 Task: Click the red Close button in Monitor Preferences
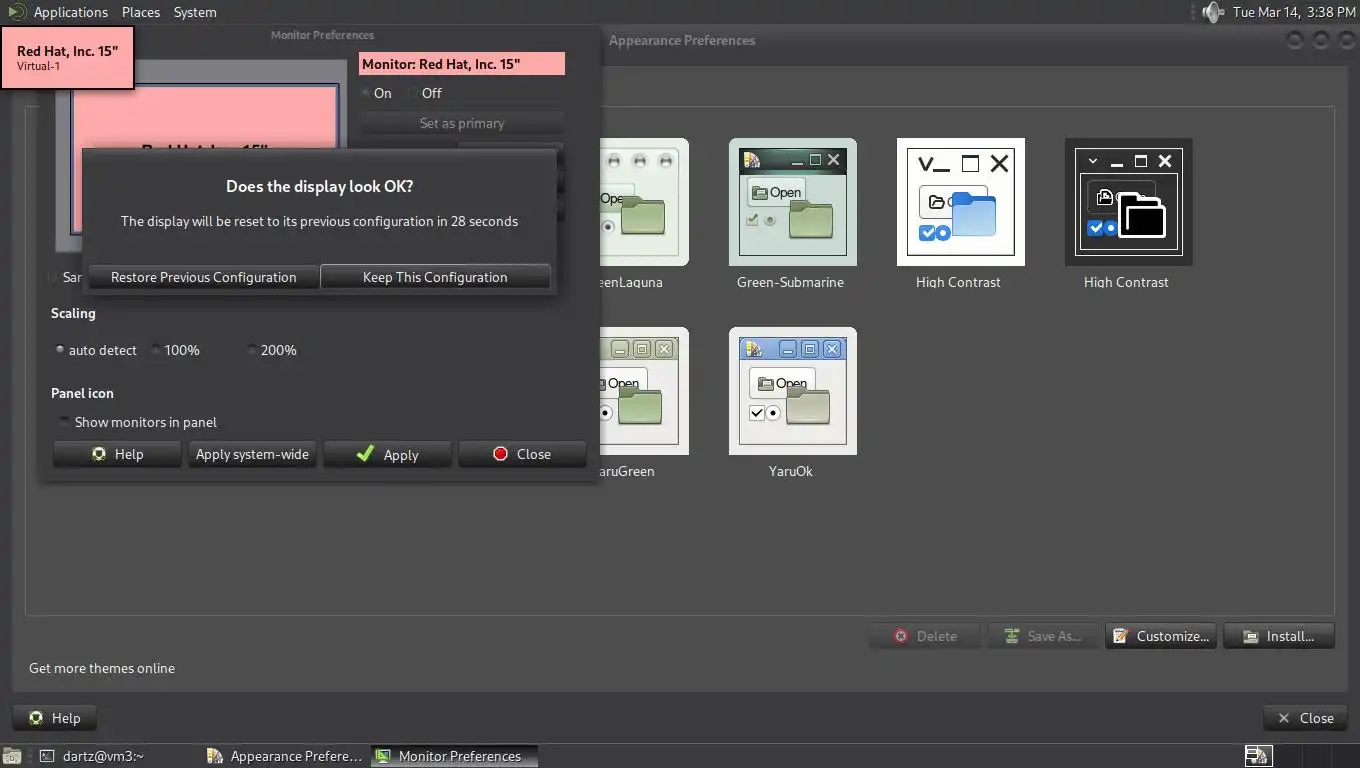522,454
